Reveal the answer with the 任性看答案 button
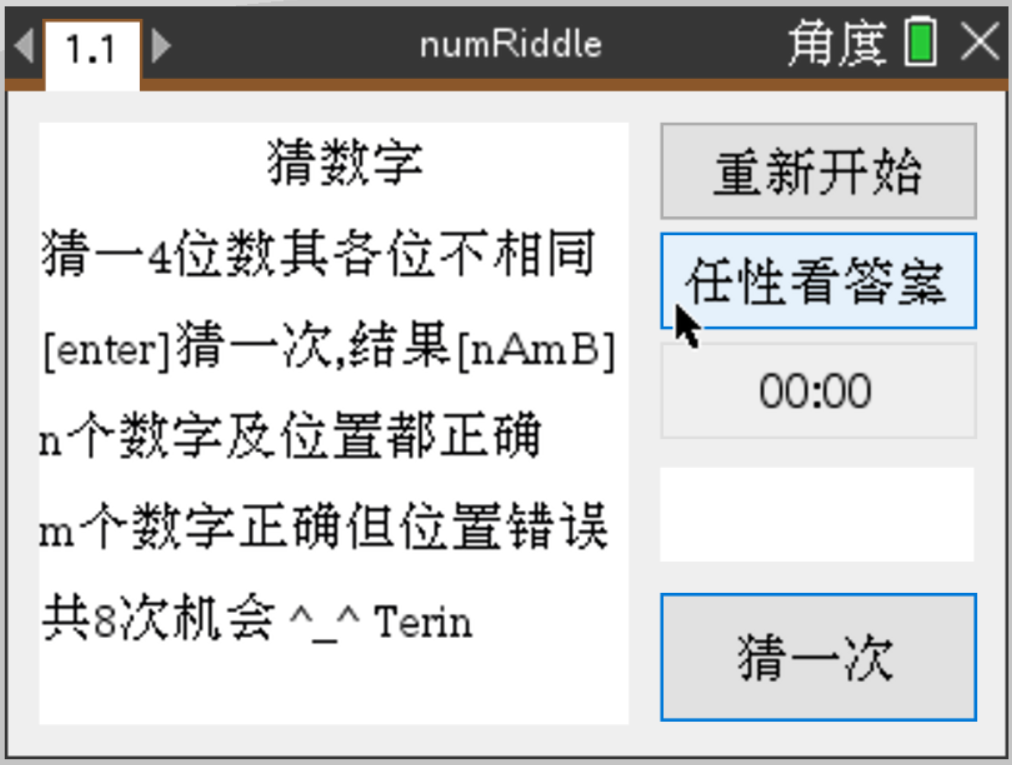 click(x=818, y=281)
